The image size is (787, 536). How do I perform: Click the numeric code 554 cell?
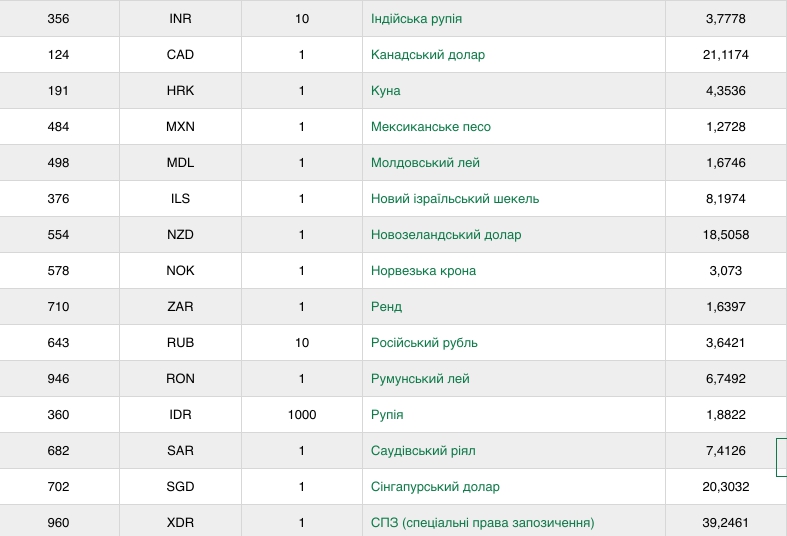pyautogui.click(x=59, y=235)
